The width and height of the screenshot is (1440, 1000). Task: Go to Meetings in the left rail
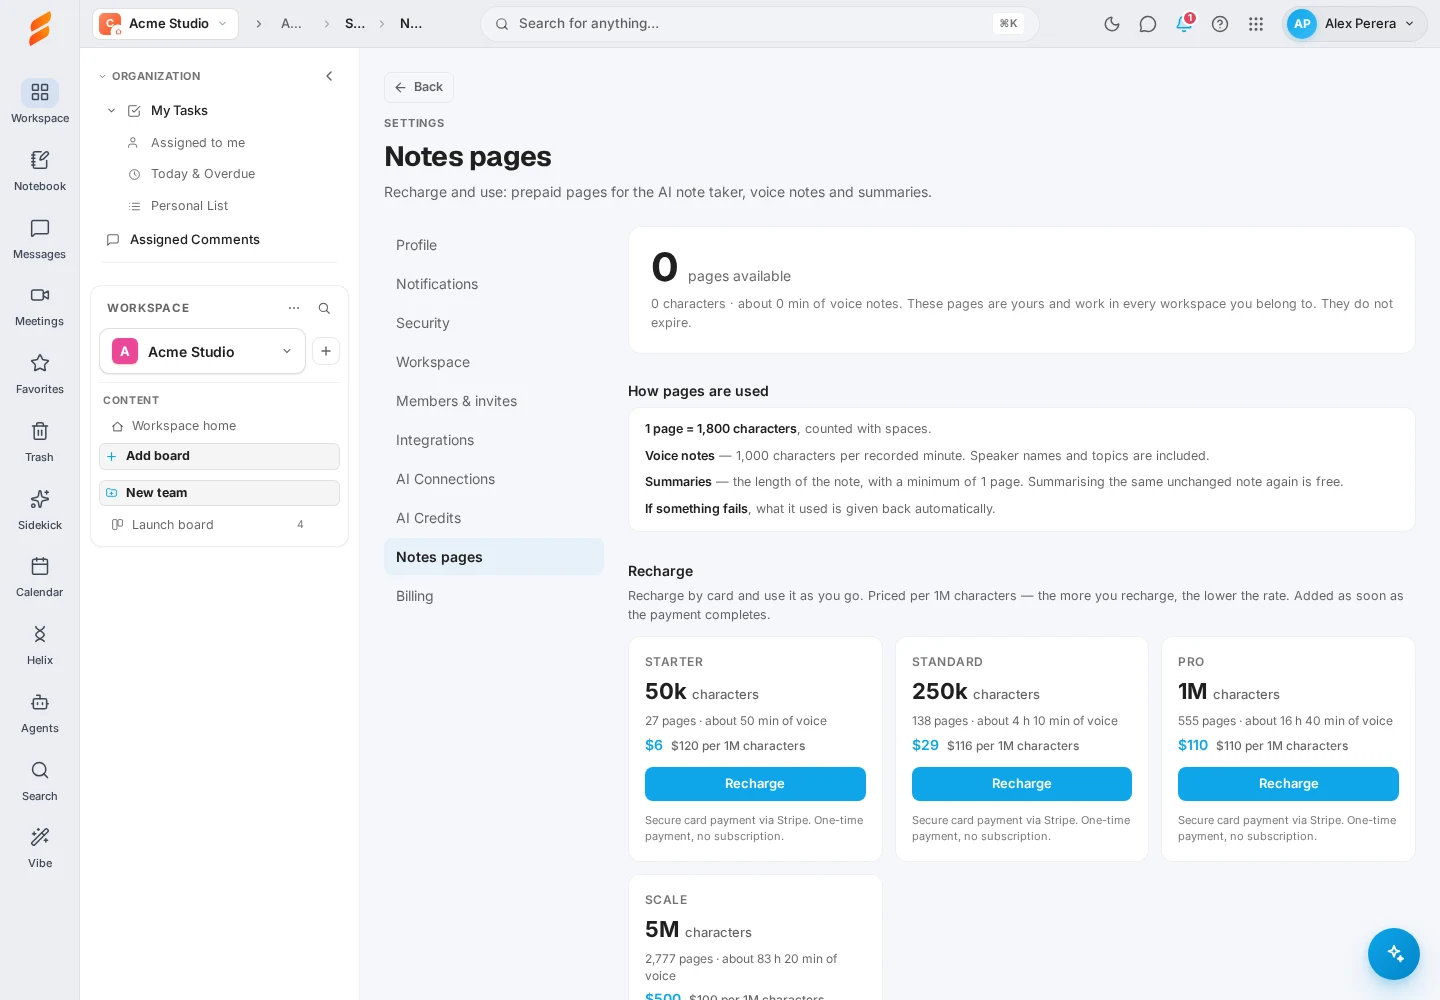(x=40, y=305)
